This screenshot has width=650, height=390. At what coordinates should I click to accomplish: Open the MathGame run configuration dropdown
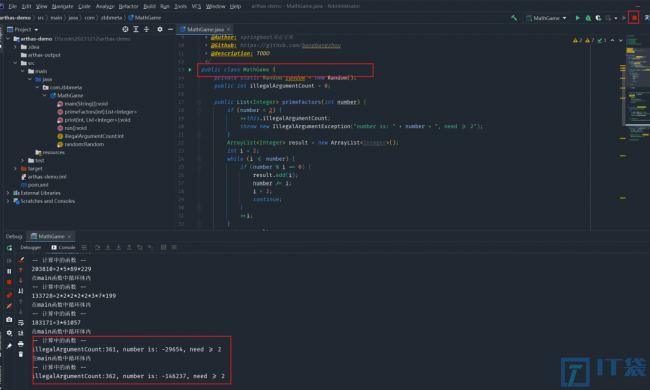[546, 18]
